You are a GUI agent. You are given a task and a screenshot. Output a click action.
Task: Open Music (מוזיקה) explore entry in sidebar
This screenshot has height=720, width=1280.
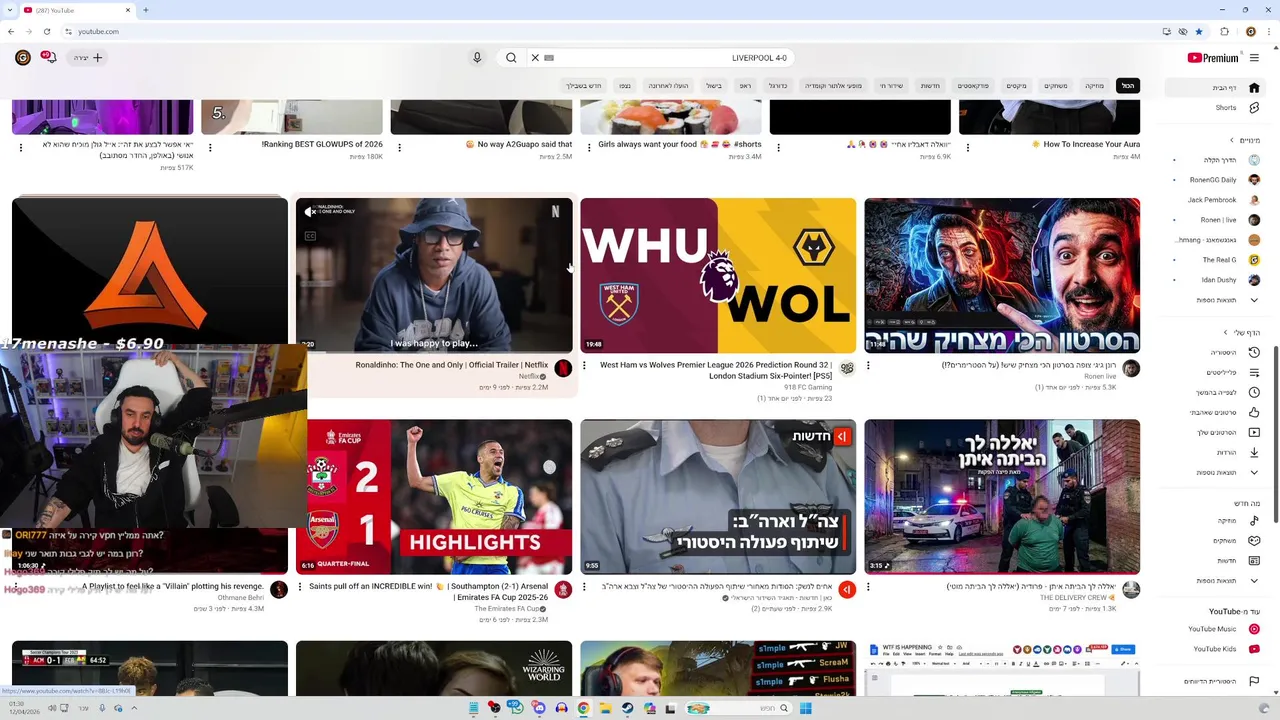[1215, 521]
